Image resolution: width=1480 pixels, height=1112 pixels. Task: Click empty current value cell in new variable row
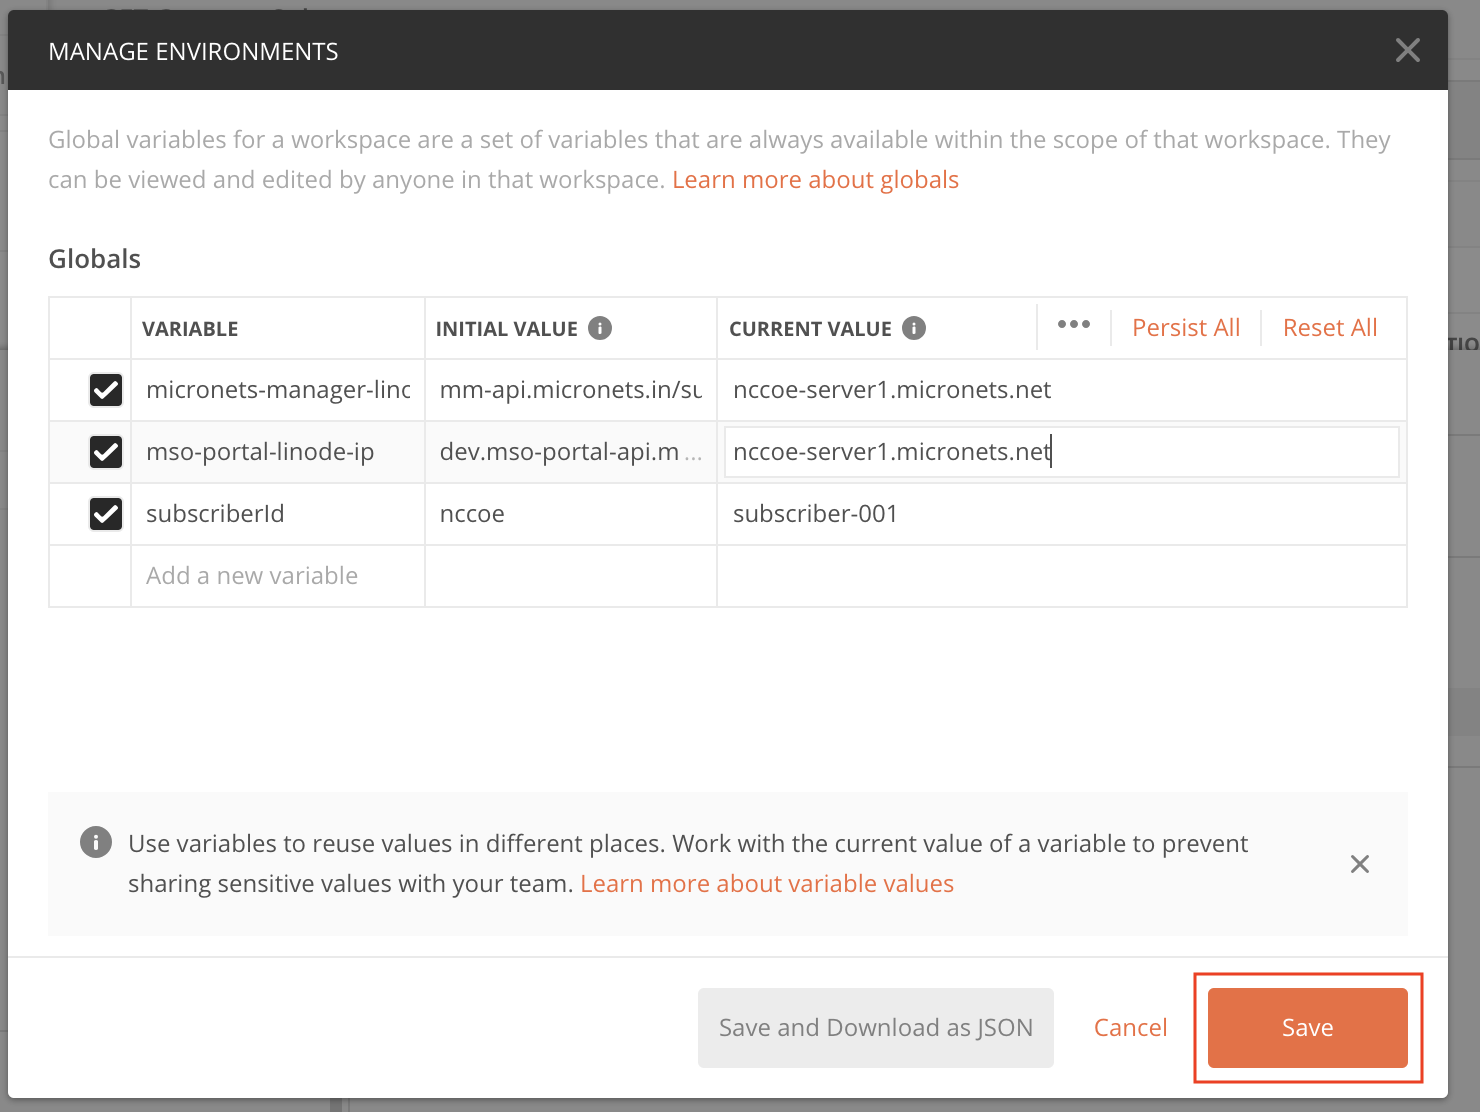click(1062, 576)
